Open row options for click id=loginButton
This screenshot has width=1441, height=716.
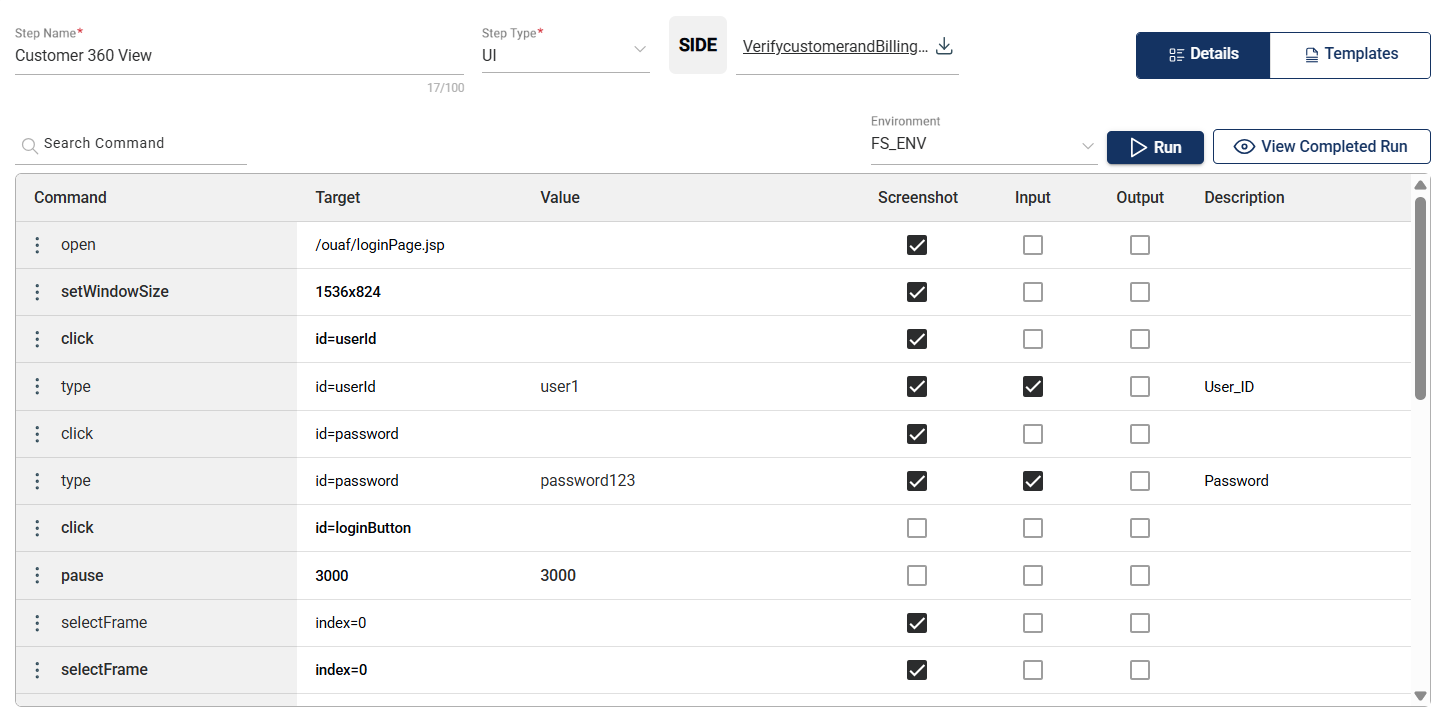coord(37,528)
